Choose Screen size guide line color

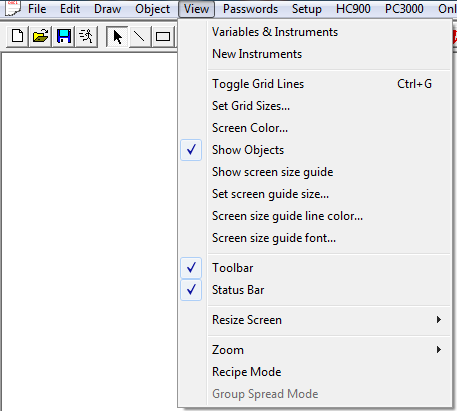point(315,216)
